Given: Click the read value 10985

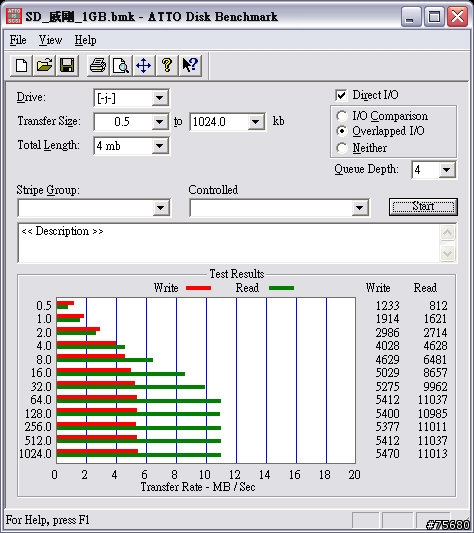Looking at the screenshot, I should (433, 413).
